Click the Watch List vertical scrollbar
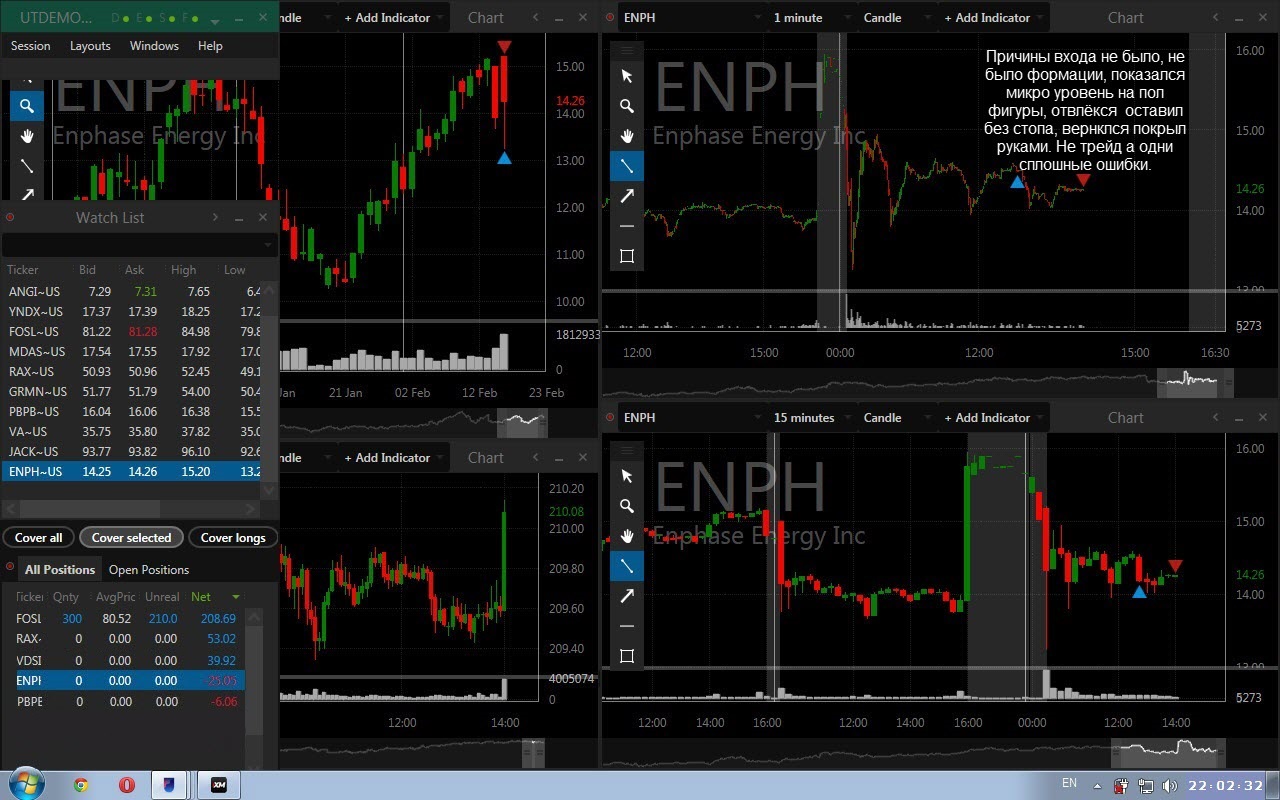The width and height of the screenshot is (1280, 800). click(x=269, y=390)
